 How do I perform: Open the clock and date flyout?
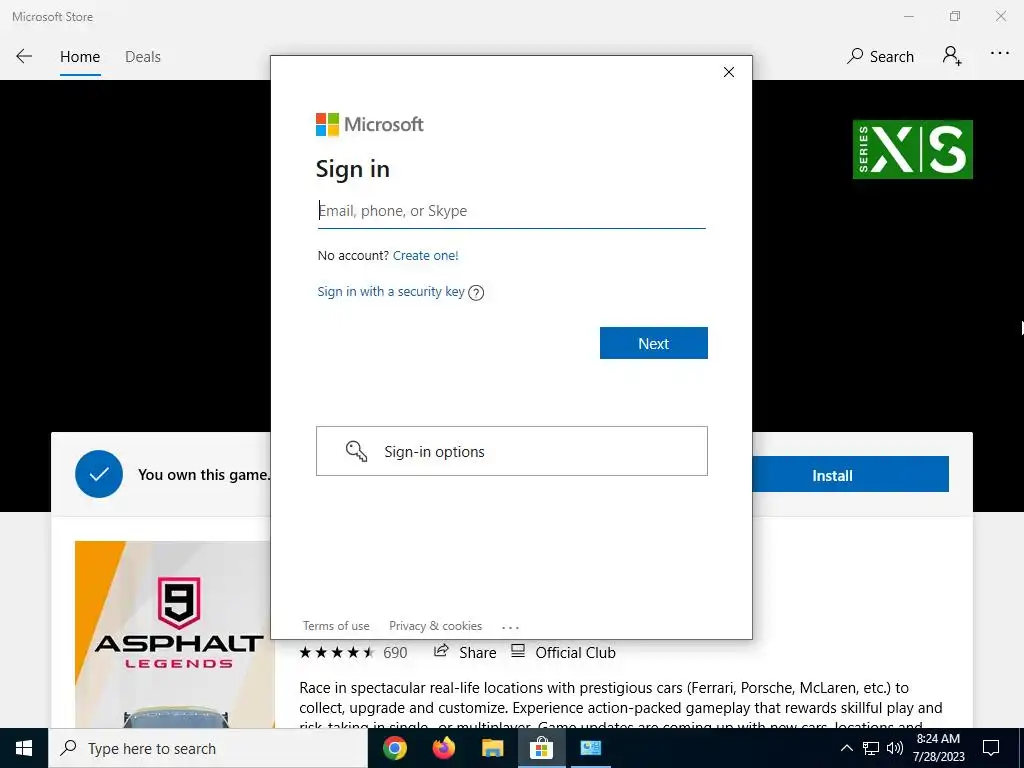pyautogui.click(x=938, y=748)
